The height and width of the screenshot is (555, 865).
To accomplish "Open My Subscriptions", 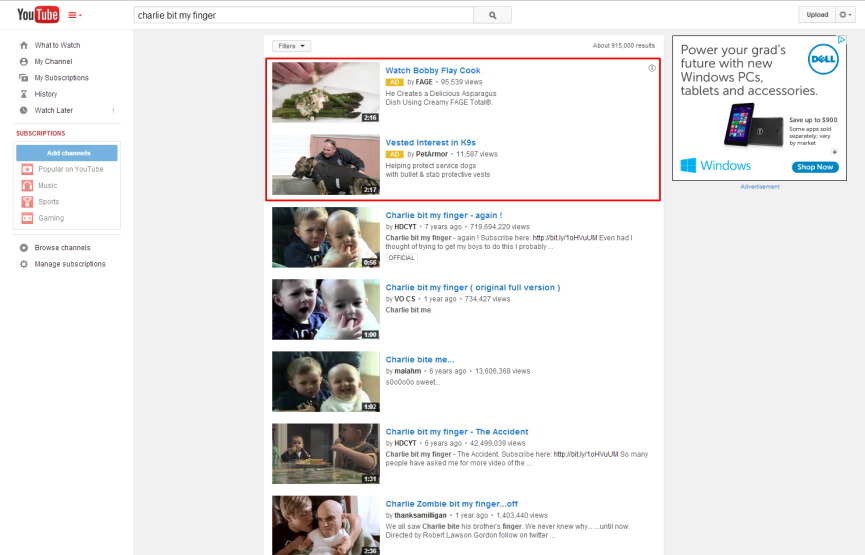I will pos(61,78).
